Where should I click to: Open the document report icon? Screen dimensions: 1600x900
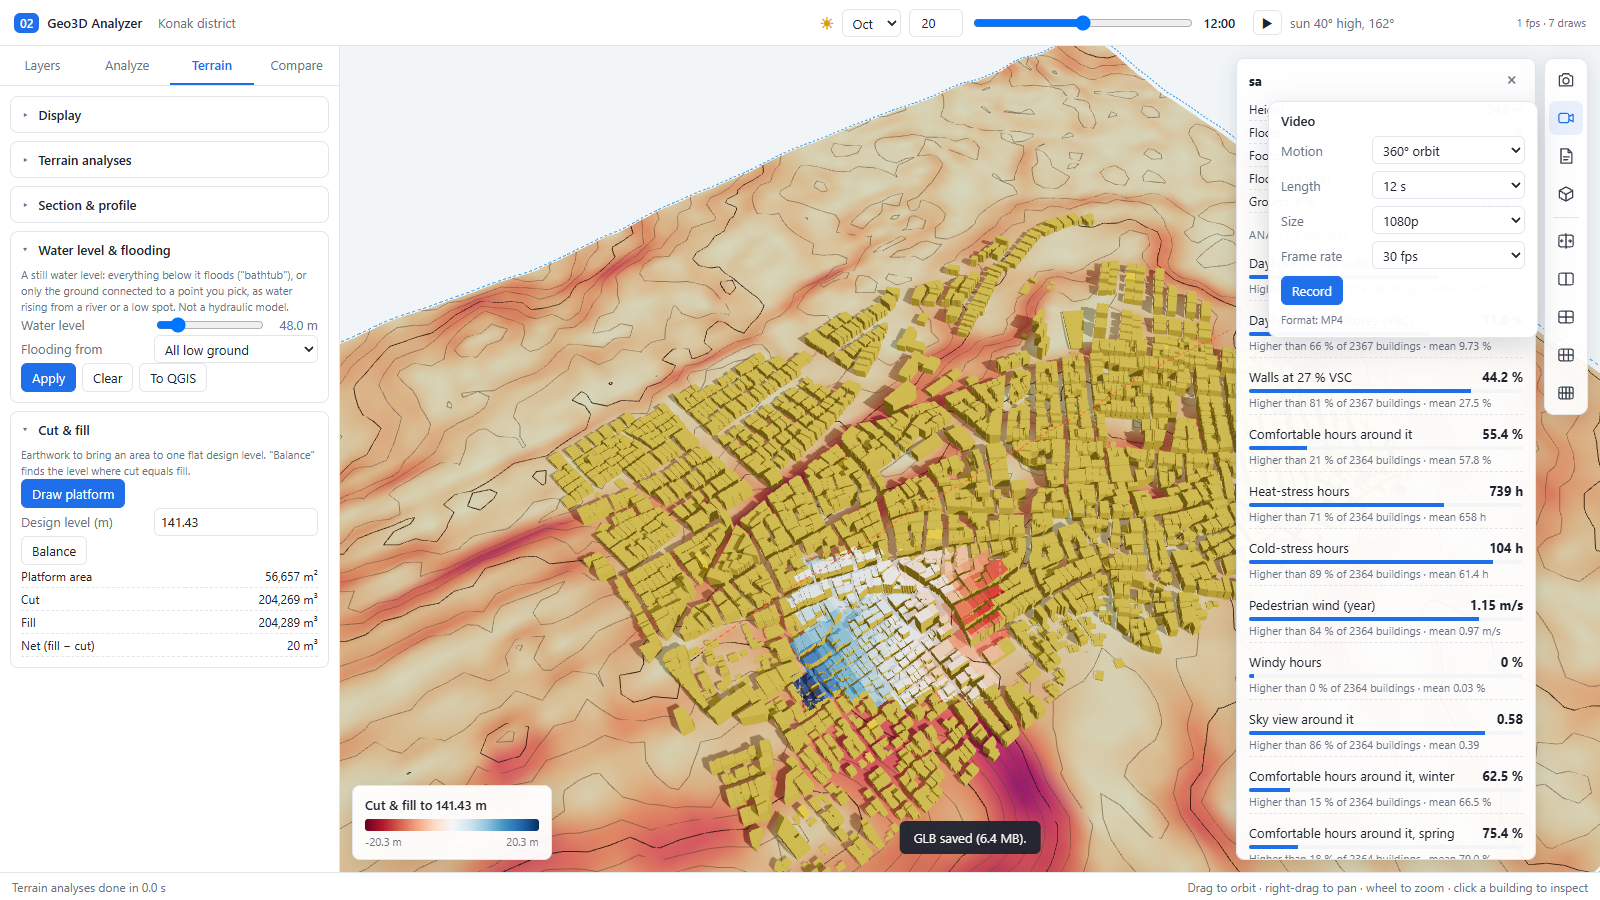pos(1566,156)
